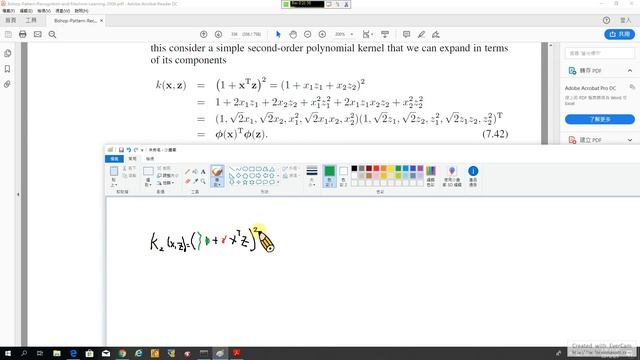Open Windows Start menu
Viewport: 640px width, 360px height.
pyautogui.click(x=8, y=353)
